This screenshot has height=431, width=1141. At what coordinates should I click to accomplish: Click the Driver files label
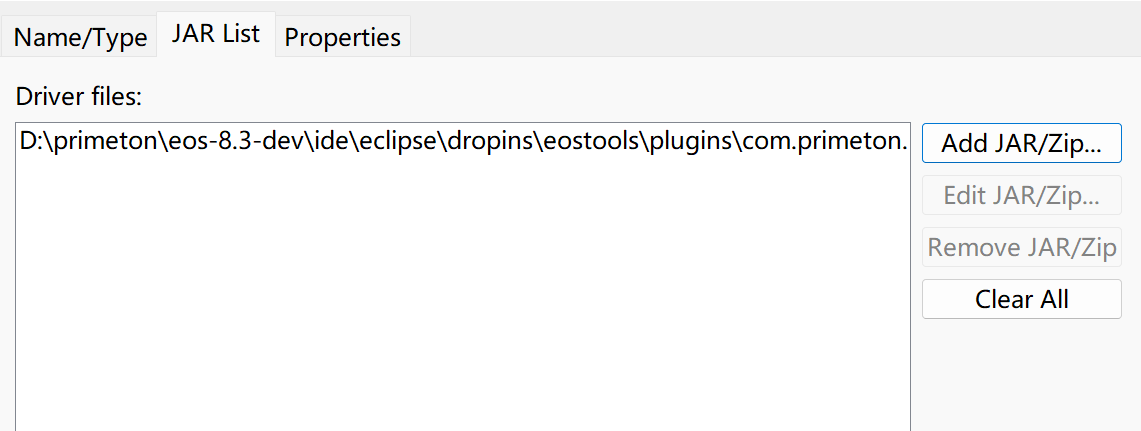click(x=79, y=97)
